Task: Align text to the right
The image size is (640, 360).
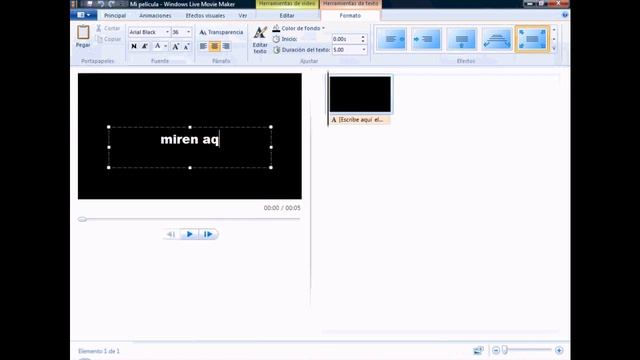Action: click(x=226, y=46)
